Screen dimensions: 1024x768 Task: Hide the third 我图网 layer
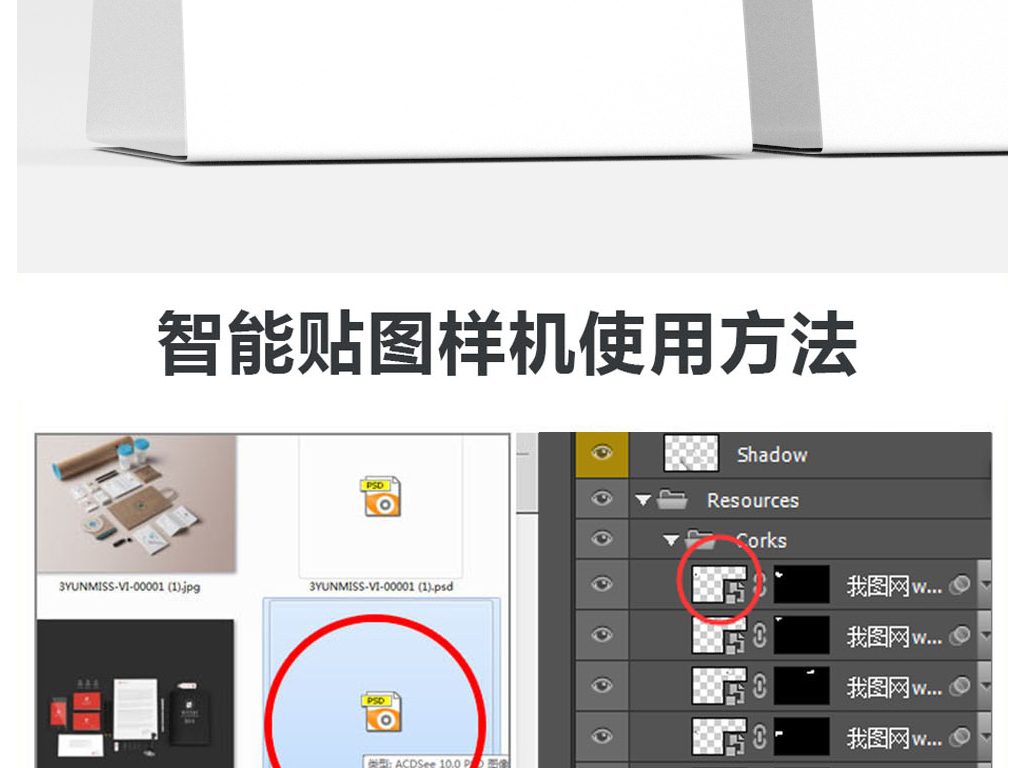click(601, 685)
